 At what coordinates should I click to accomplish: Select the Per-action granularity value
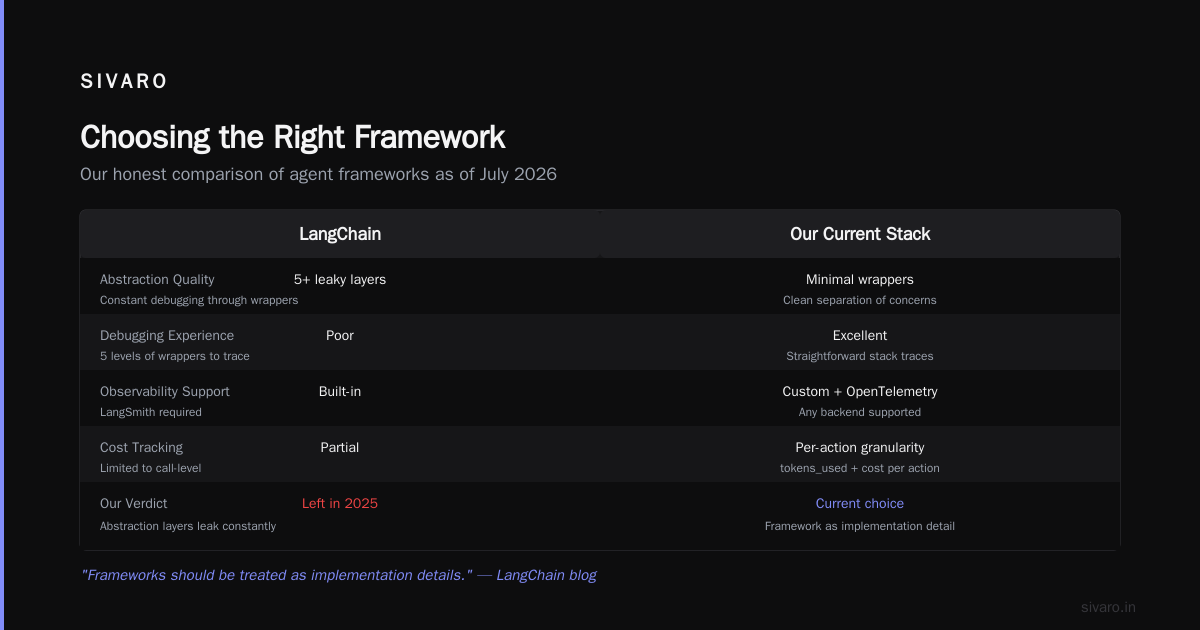click(860, 448)
